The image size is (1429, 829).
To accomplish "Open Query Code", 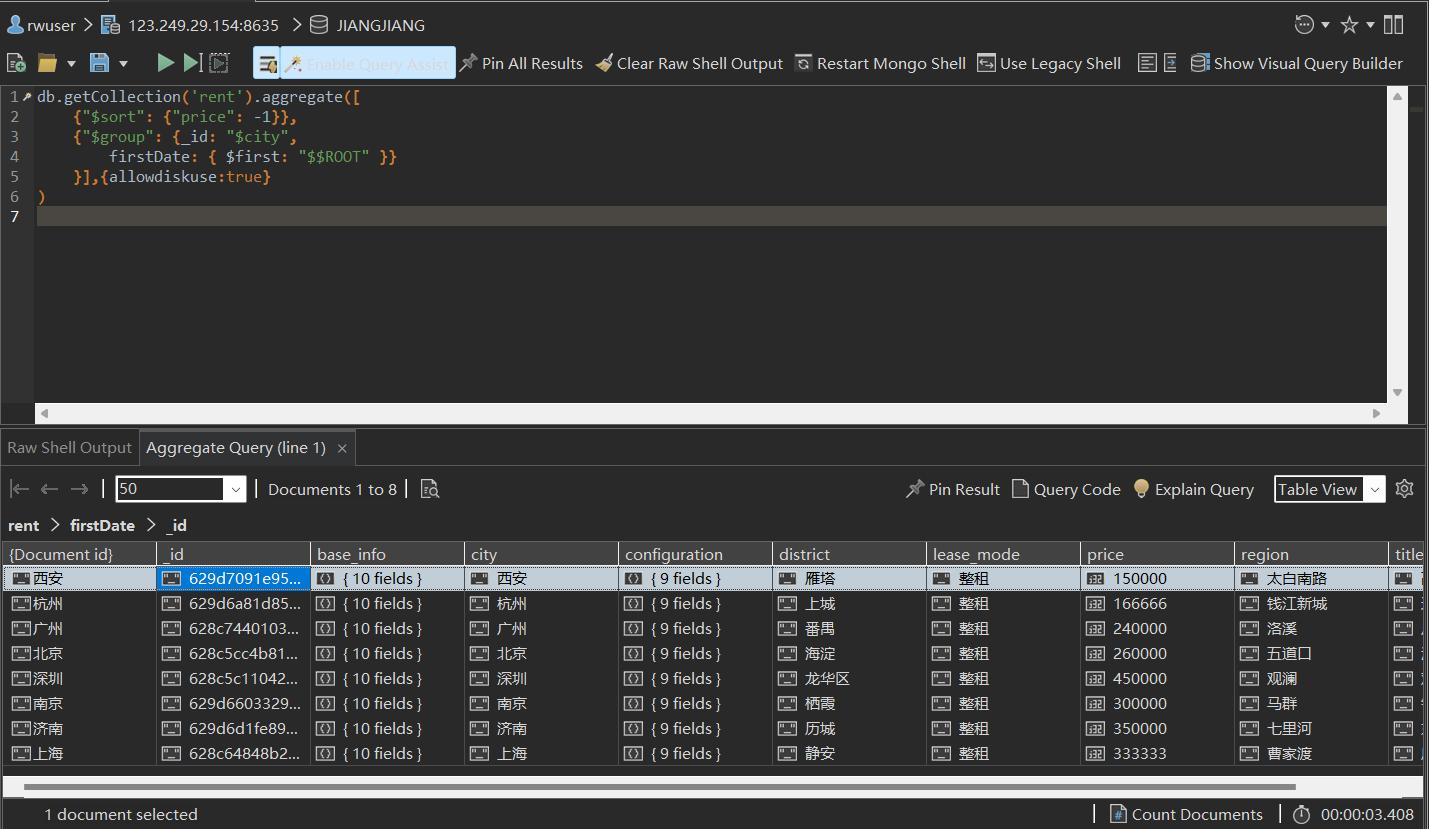I will [x=1066, y=489].
